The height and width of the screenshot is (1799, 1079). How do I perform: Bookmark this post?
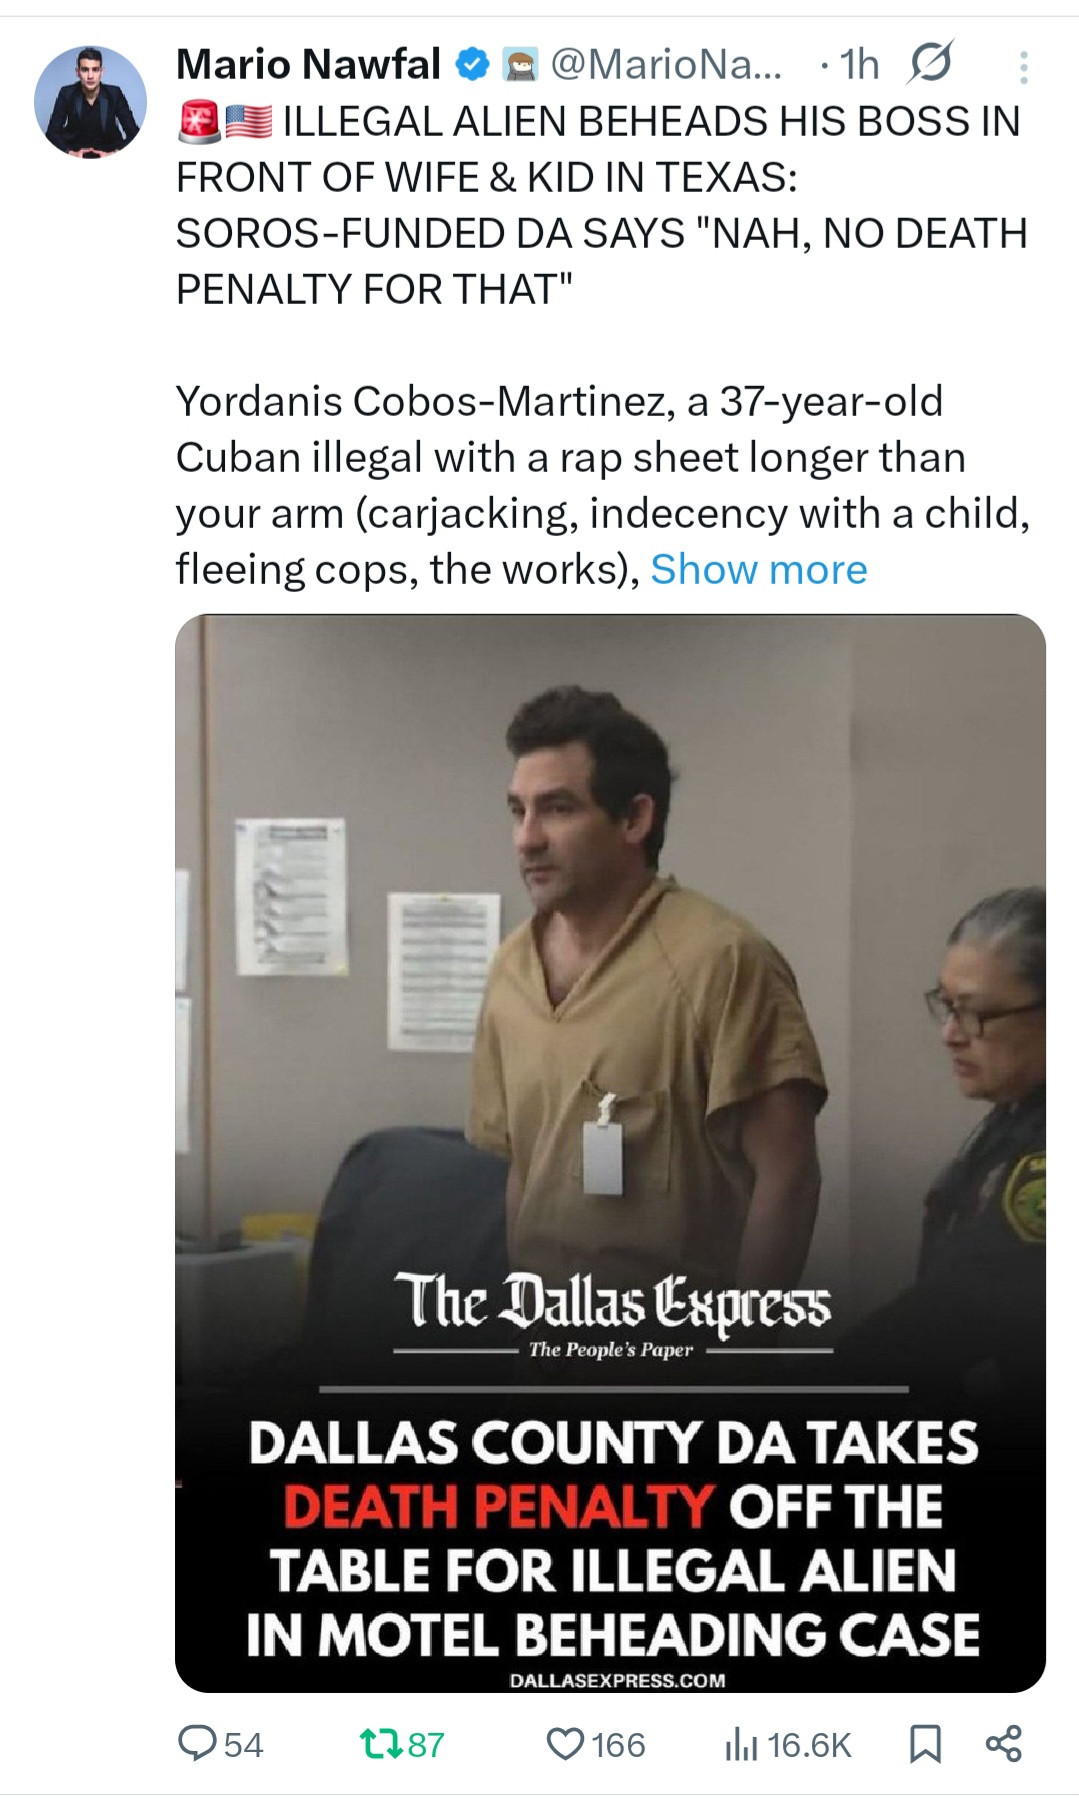pos(925,1744)
